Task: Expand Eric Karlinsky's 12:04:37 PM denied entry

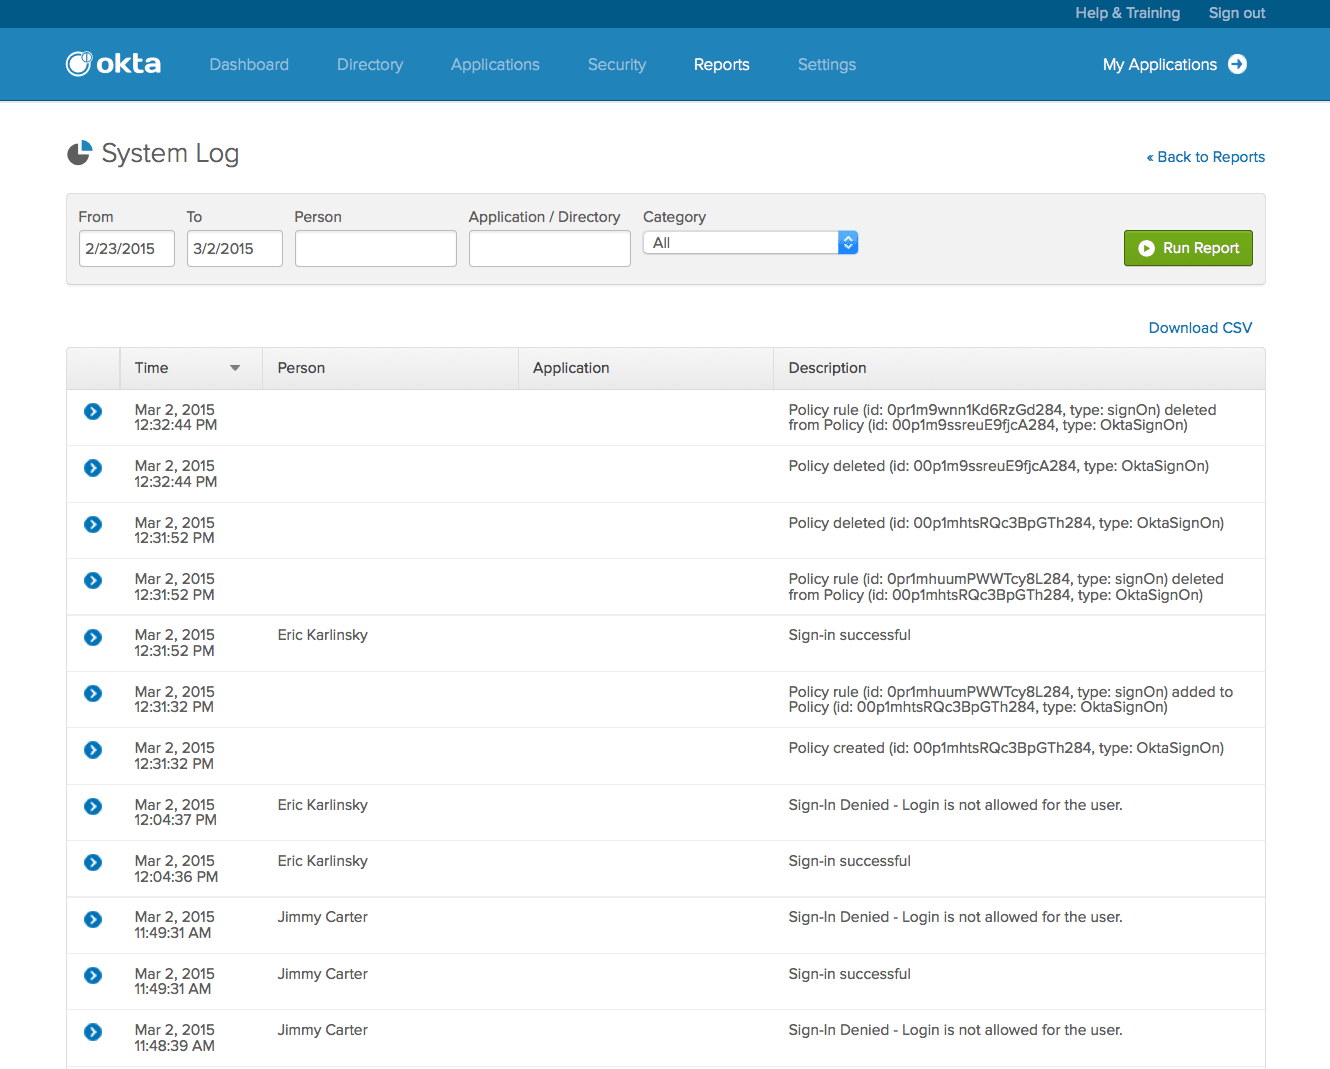Action: pyautogui.click(x=93, y=807)
